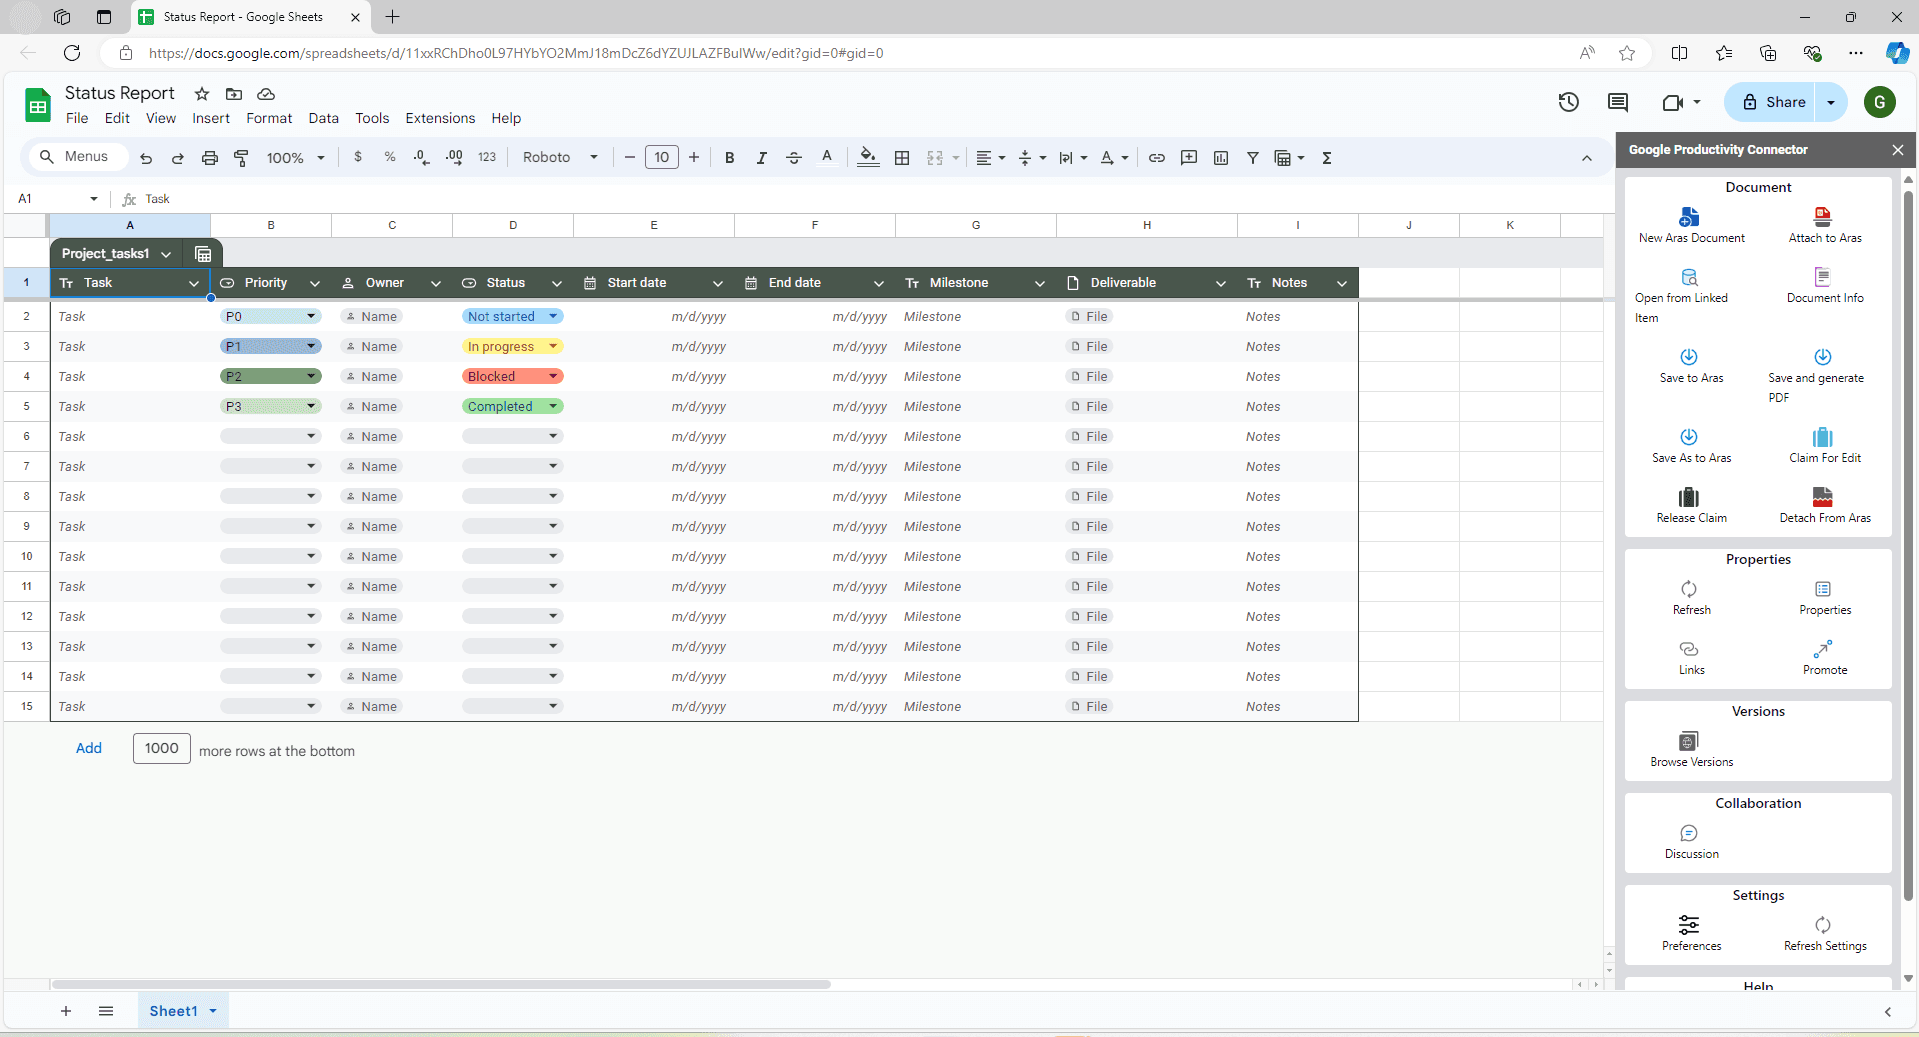Open the fill color picker
Image resolution: width=1919 pixels, height=1037 pixels.
[868, 158]
